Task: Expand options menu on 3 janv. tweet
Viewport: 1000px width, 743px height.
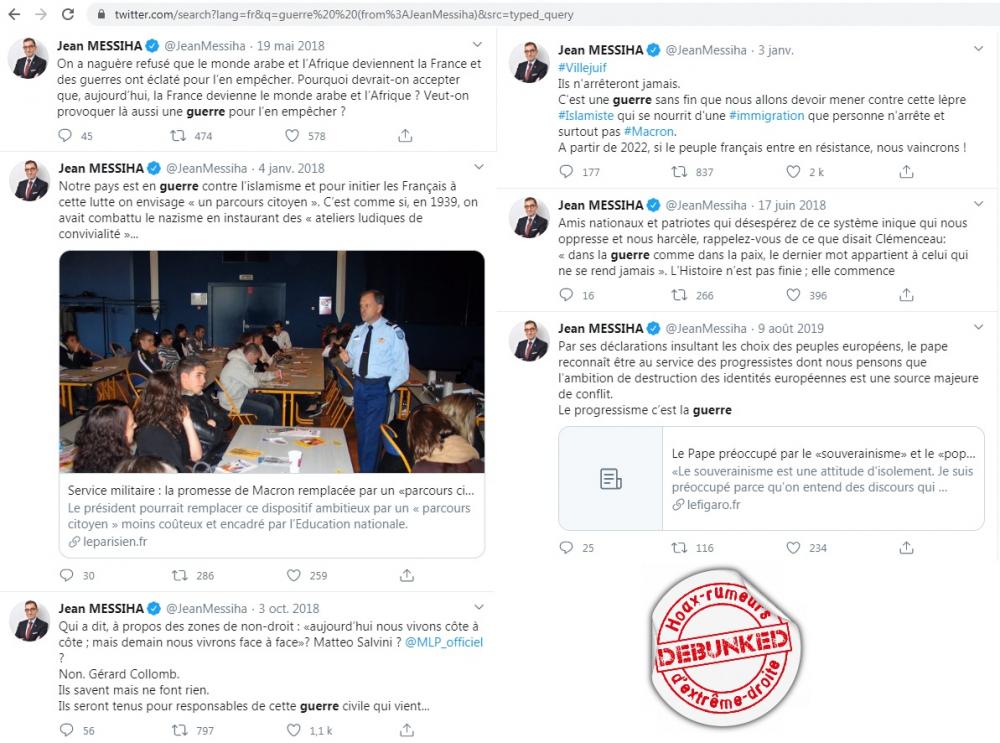Action: coord(978,48)
